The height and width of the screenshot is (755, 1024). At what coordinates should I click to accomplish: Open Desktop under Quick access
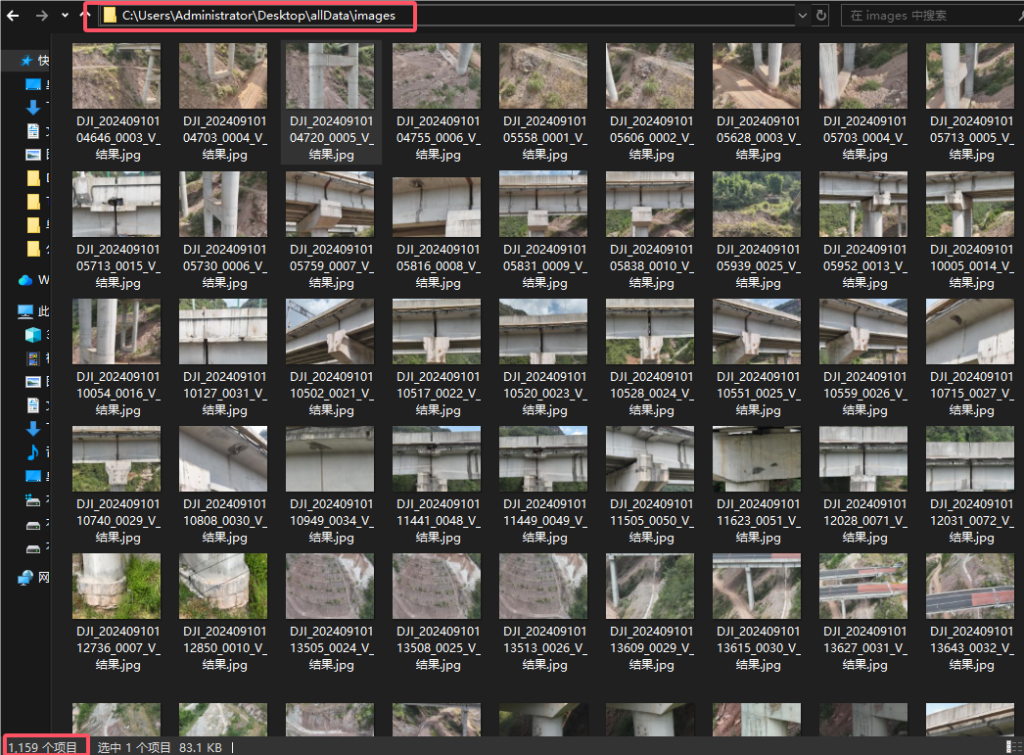point(33,84)
